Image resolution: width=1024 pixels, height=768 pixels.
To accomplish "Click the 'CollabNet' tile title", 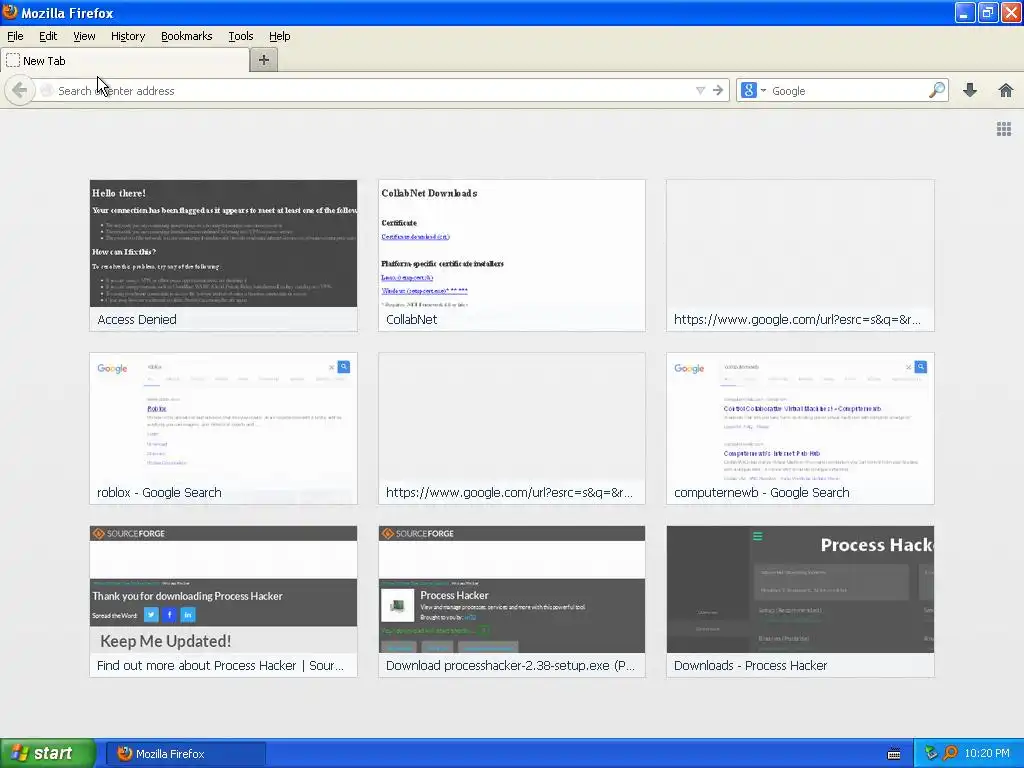I will click(411, 319).
